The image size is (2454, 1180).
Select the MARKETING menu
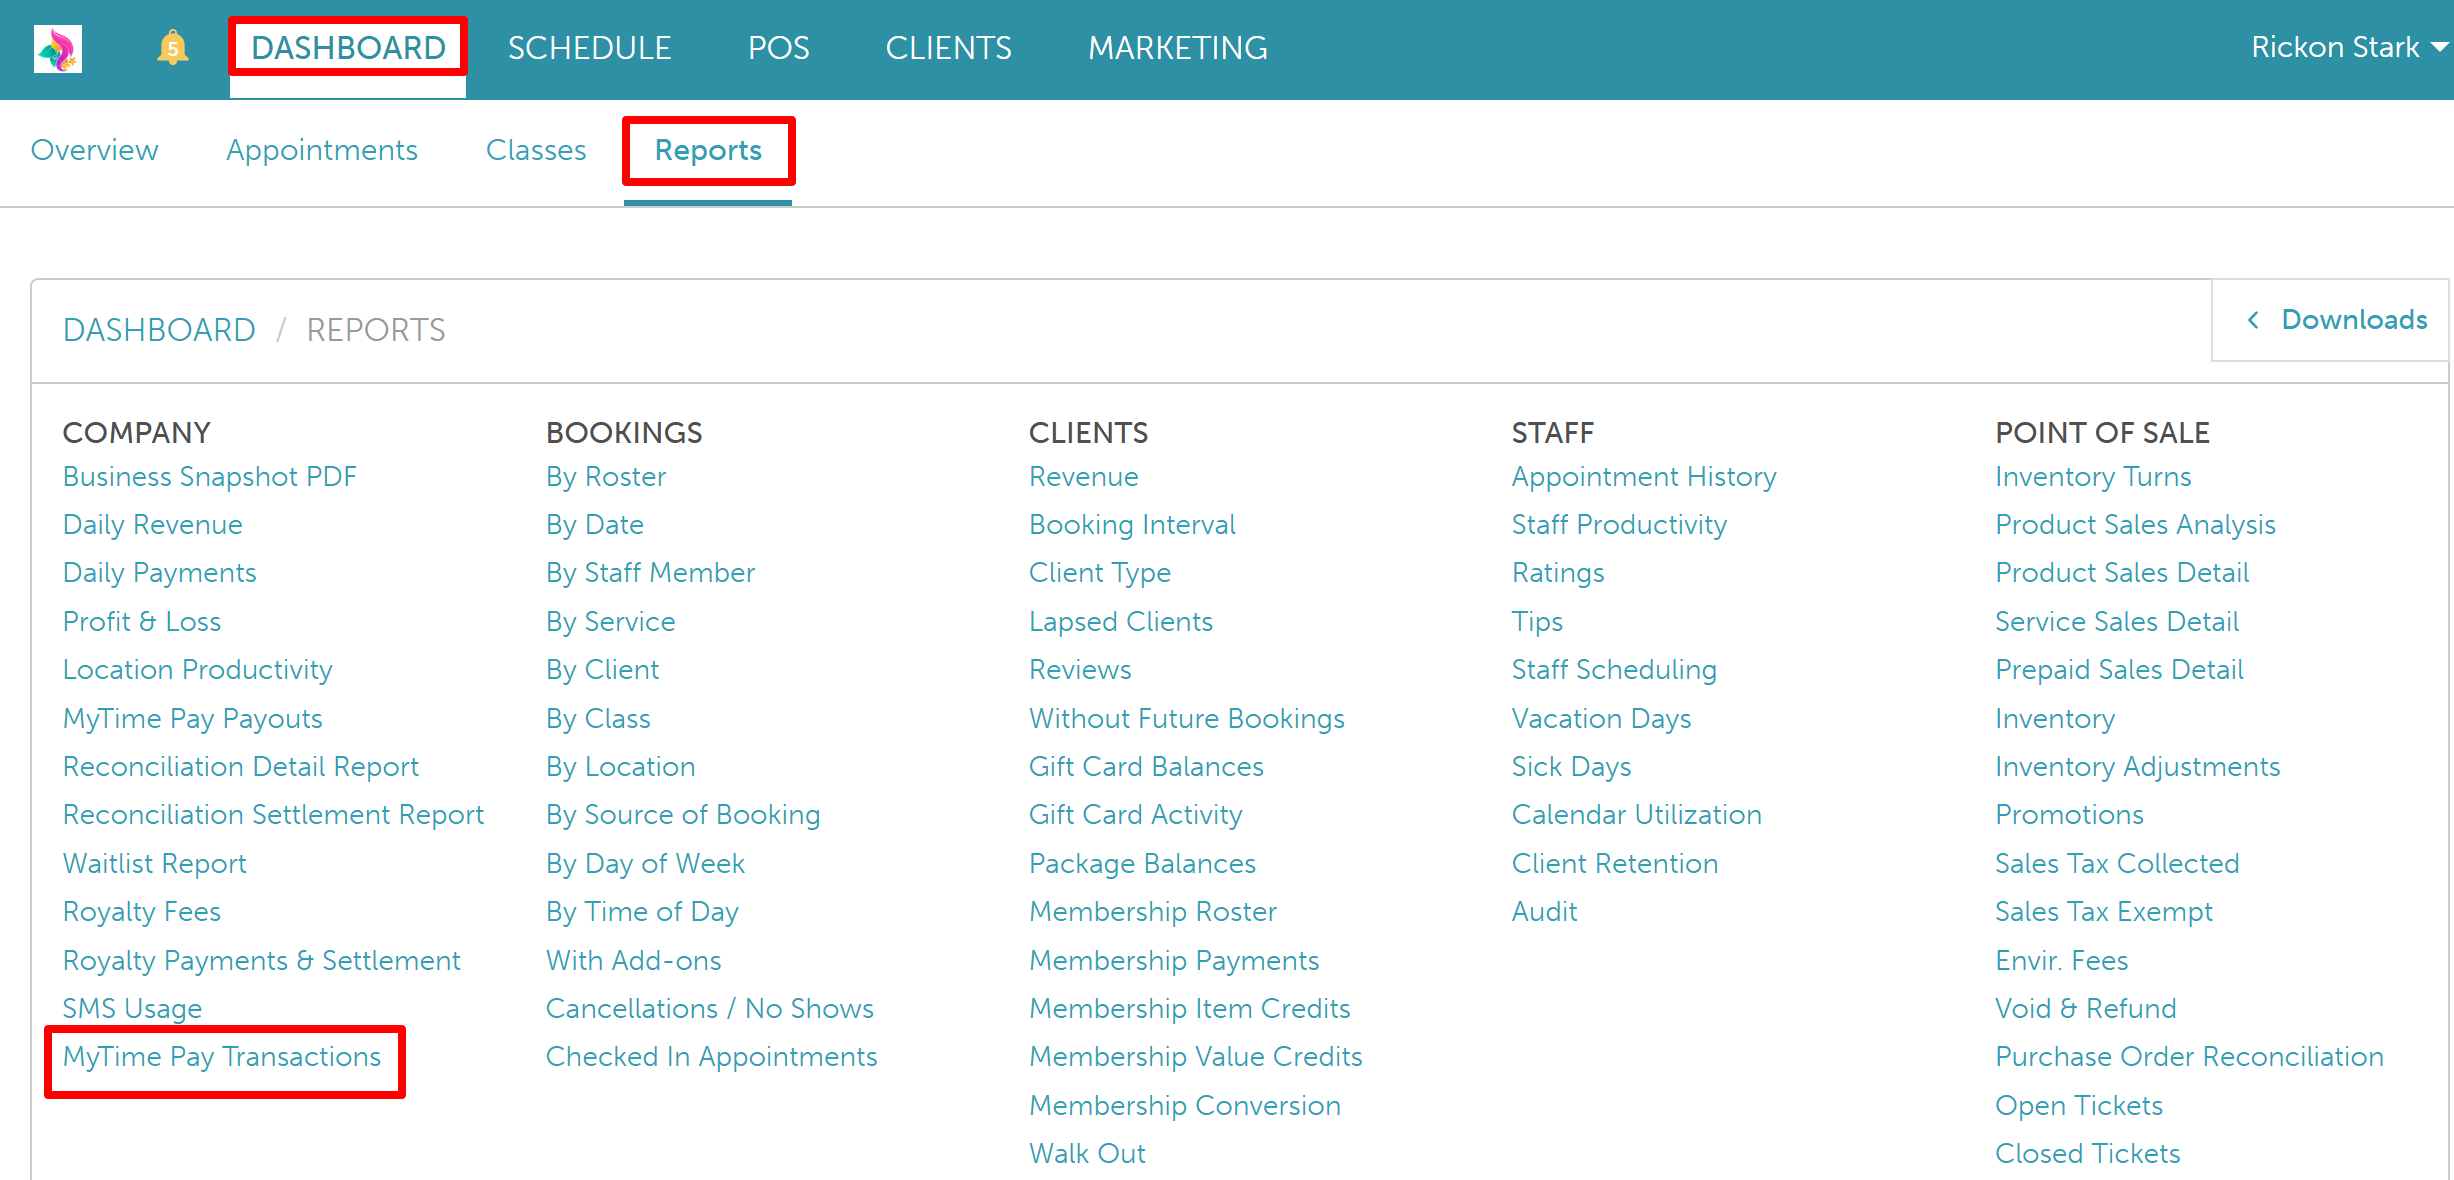click(1177, 48)
